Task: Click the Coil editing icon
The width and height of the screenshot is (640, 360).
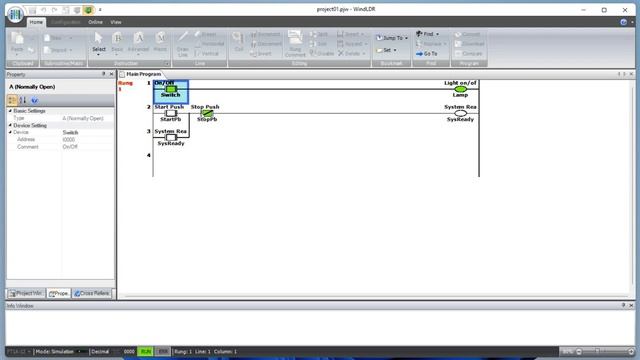Action: pos(238,42)
